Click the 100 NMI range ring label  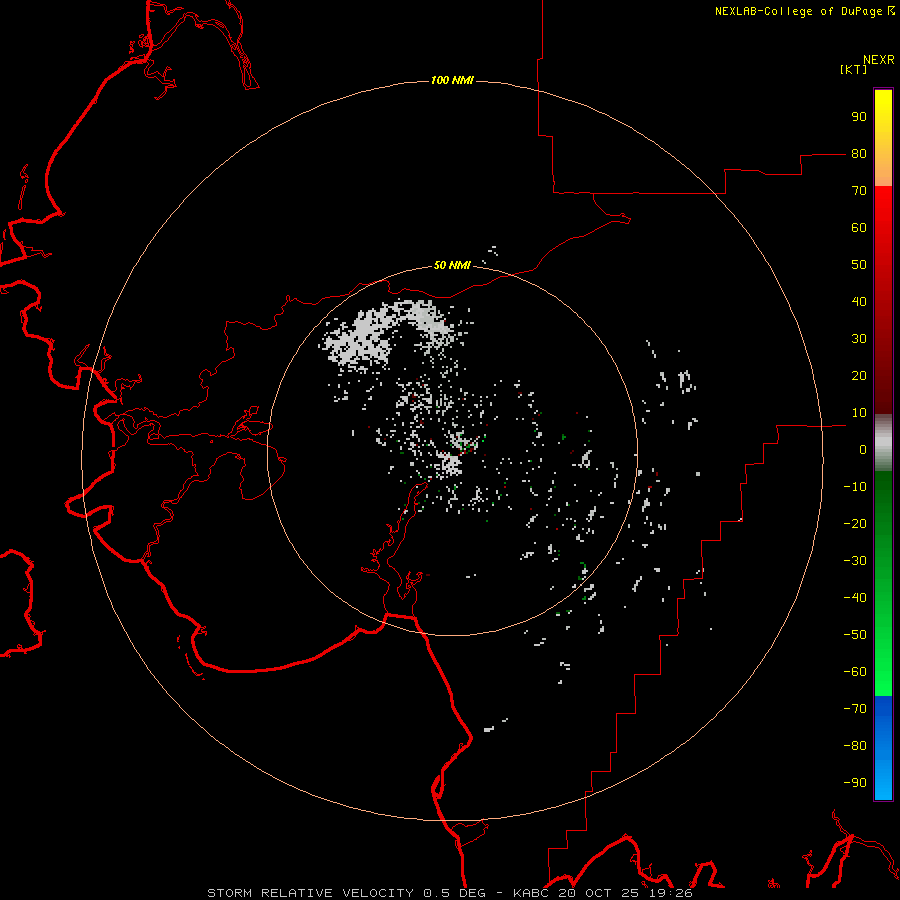(x=452, y=80)
